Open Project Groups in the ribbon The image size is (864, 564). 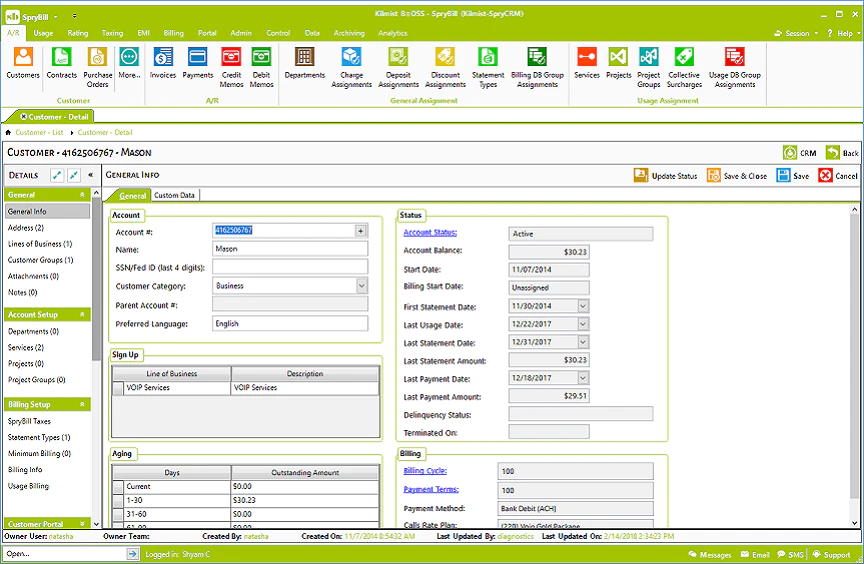click(649, 67)
